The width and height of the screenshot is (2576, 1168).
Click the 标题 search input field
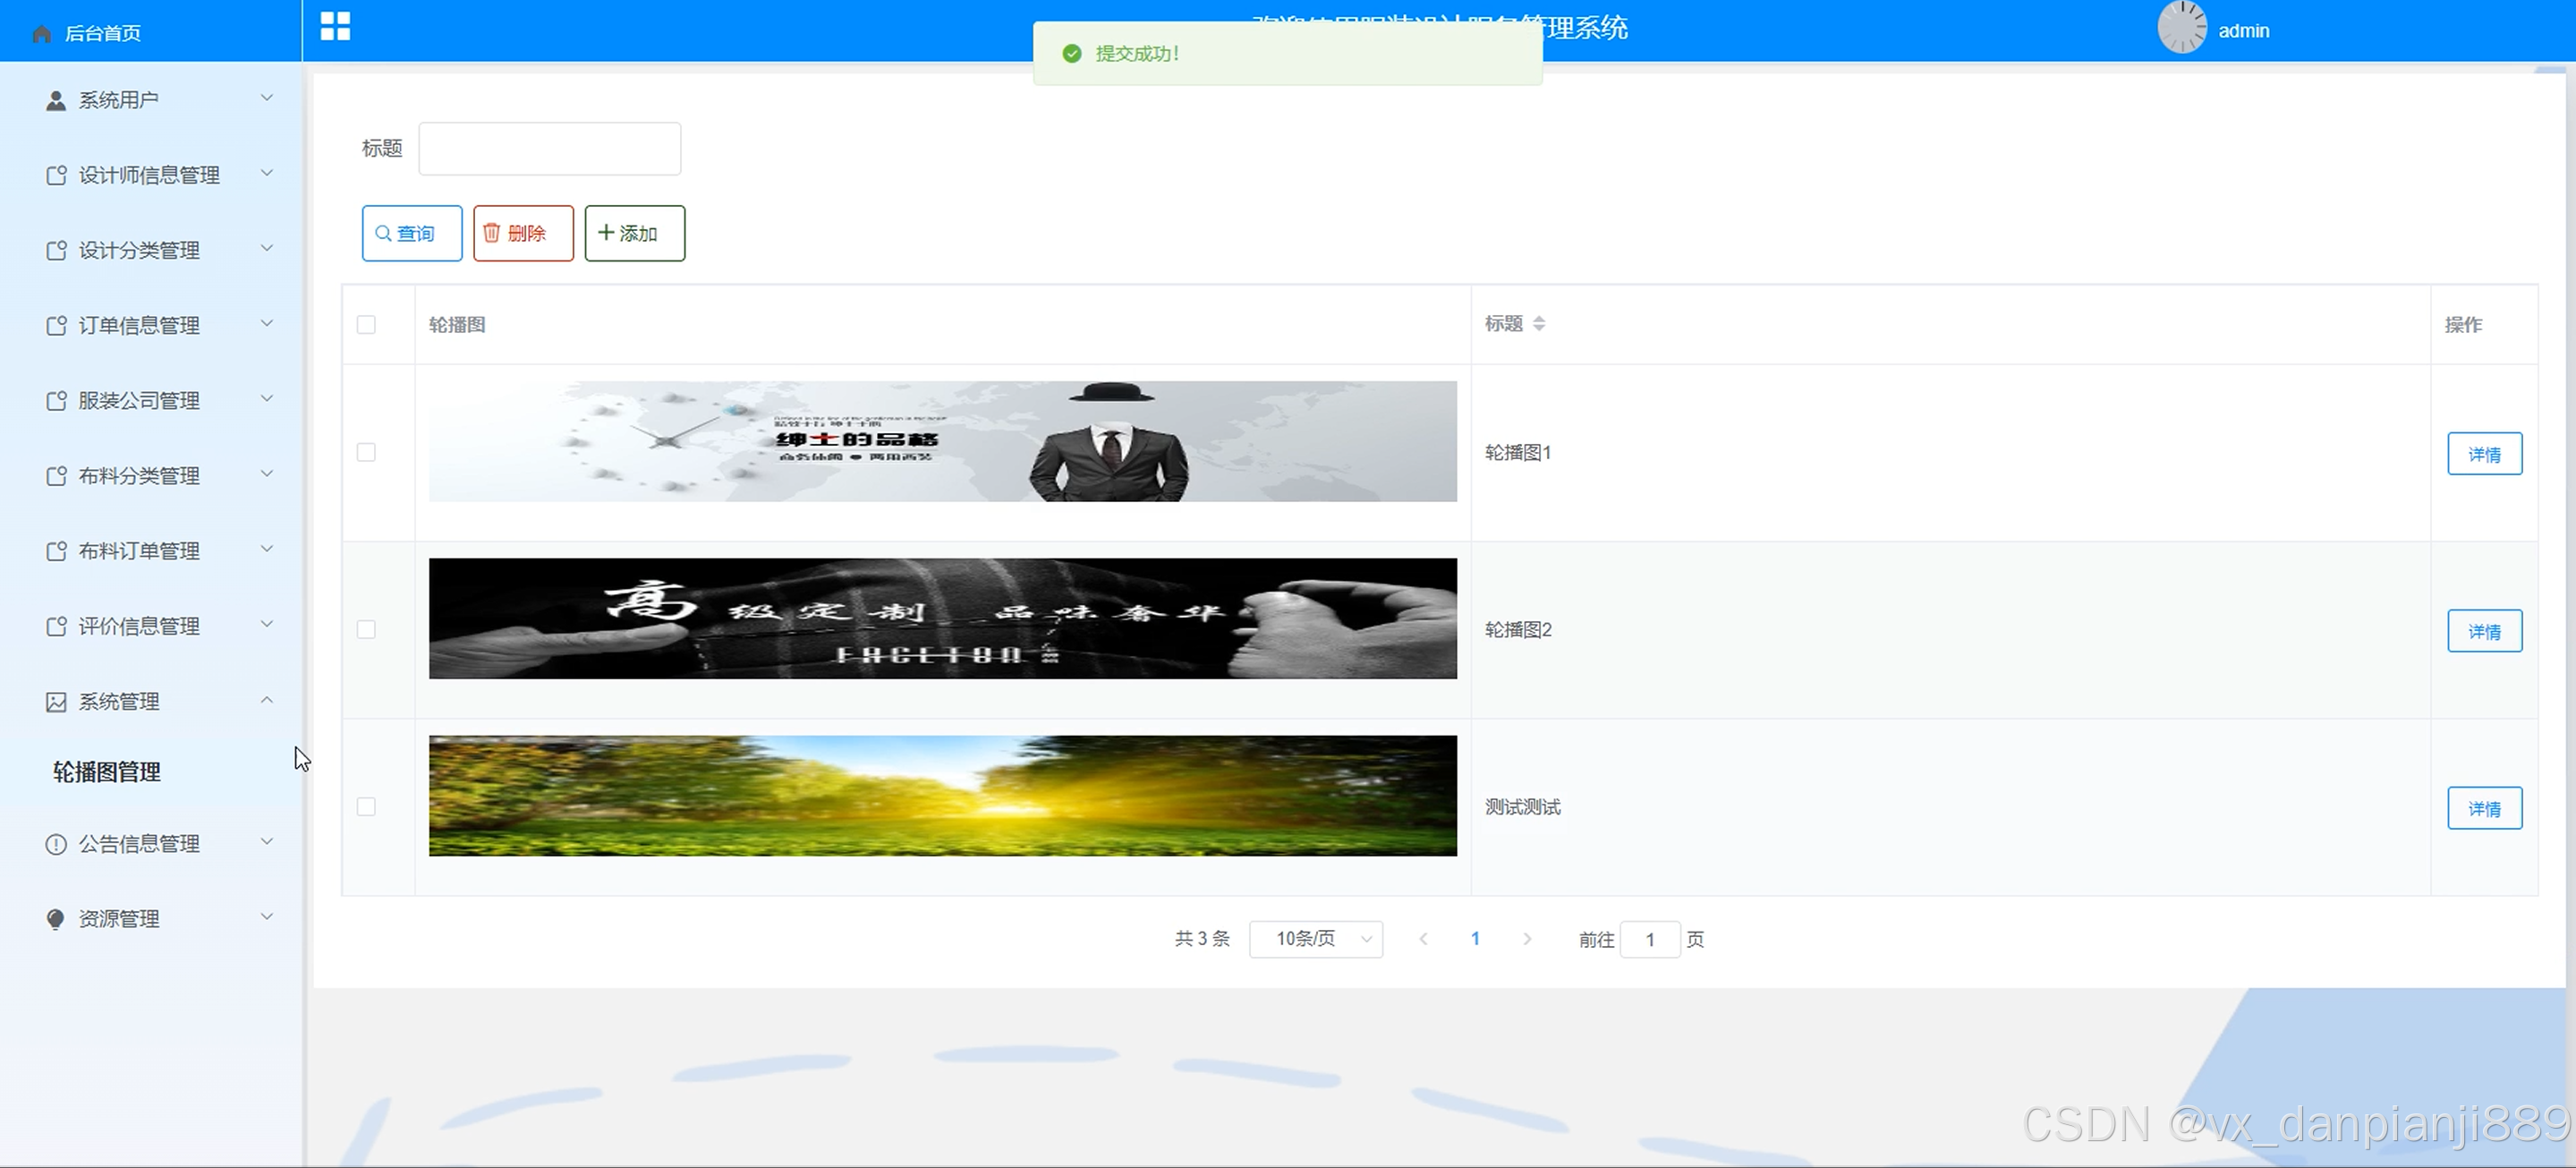tap(549, 149)
